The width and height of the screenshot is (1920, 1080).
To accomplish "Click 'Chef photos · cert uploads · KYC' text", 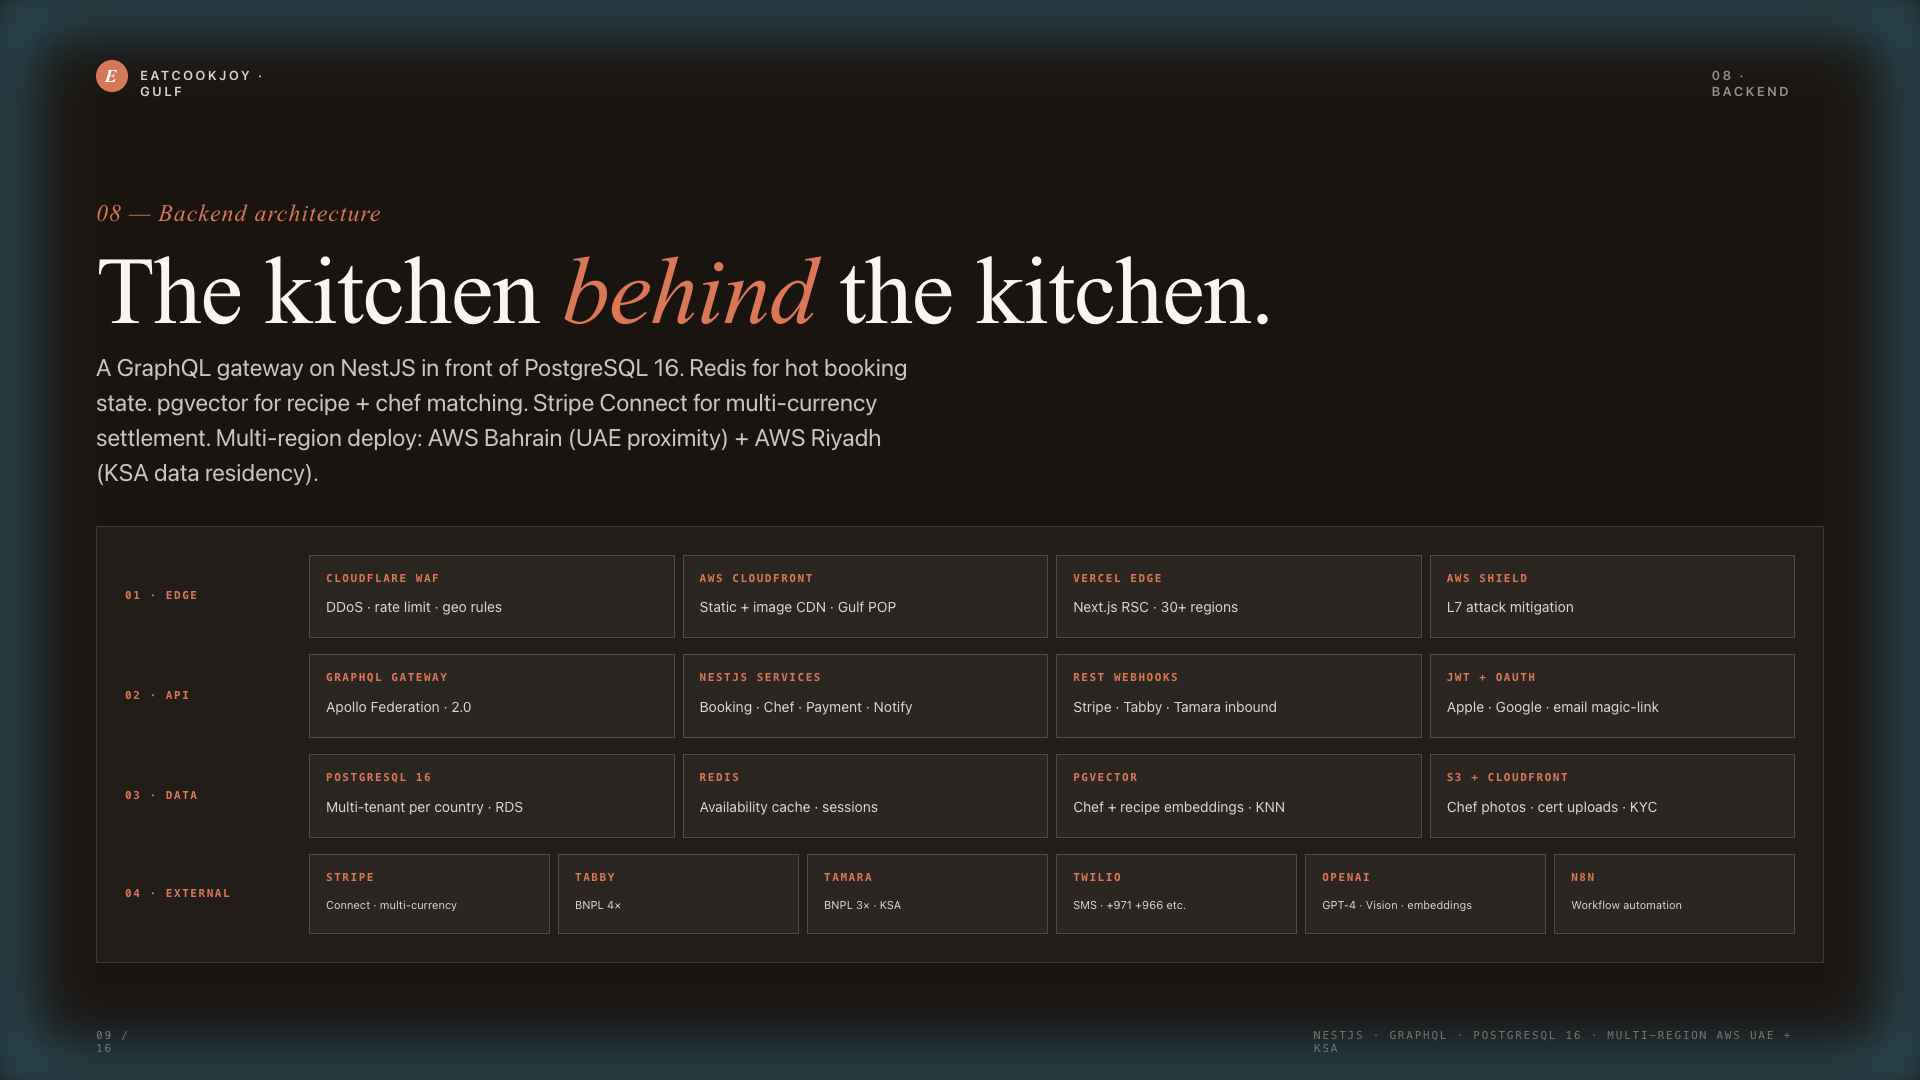I will pos(1551,808).
